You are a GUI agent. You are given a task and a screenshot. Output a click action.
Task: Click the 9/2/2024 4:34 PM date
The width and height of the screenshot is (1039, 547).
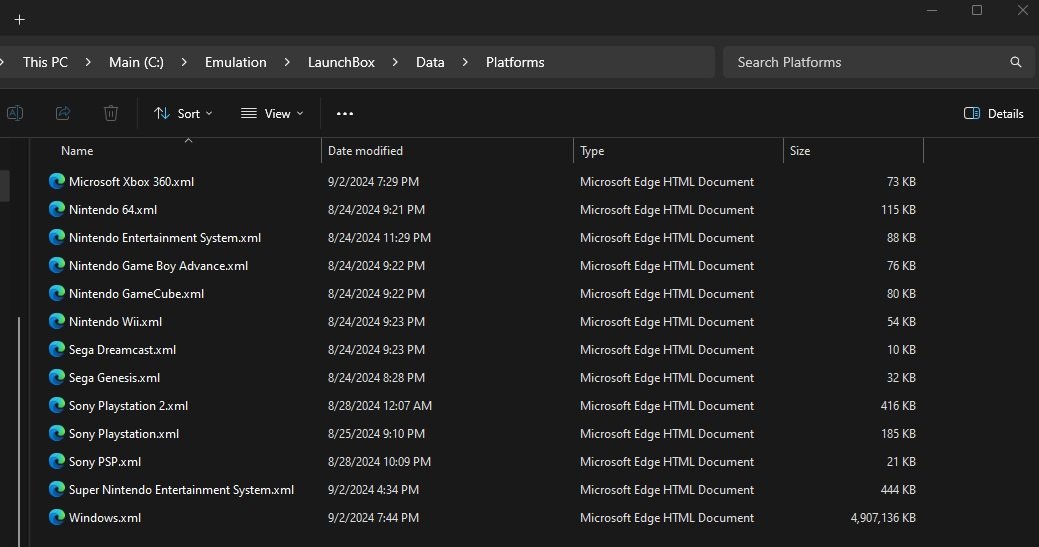click(373, 489)
